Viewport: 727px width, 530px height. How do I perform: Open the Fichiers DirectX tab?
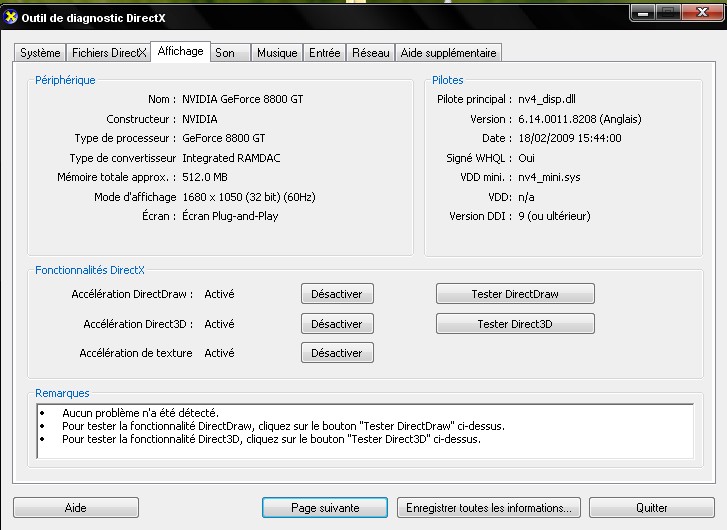(x=109, y=53)
